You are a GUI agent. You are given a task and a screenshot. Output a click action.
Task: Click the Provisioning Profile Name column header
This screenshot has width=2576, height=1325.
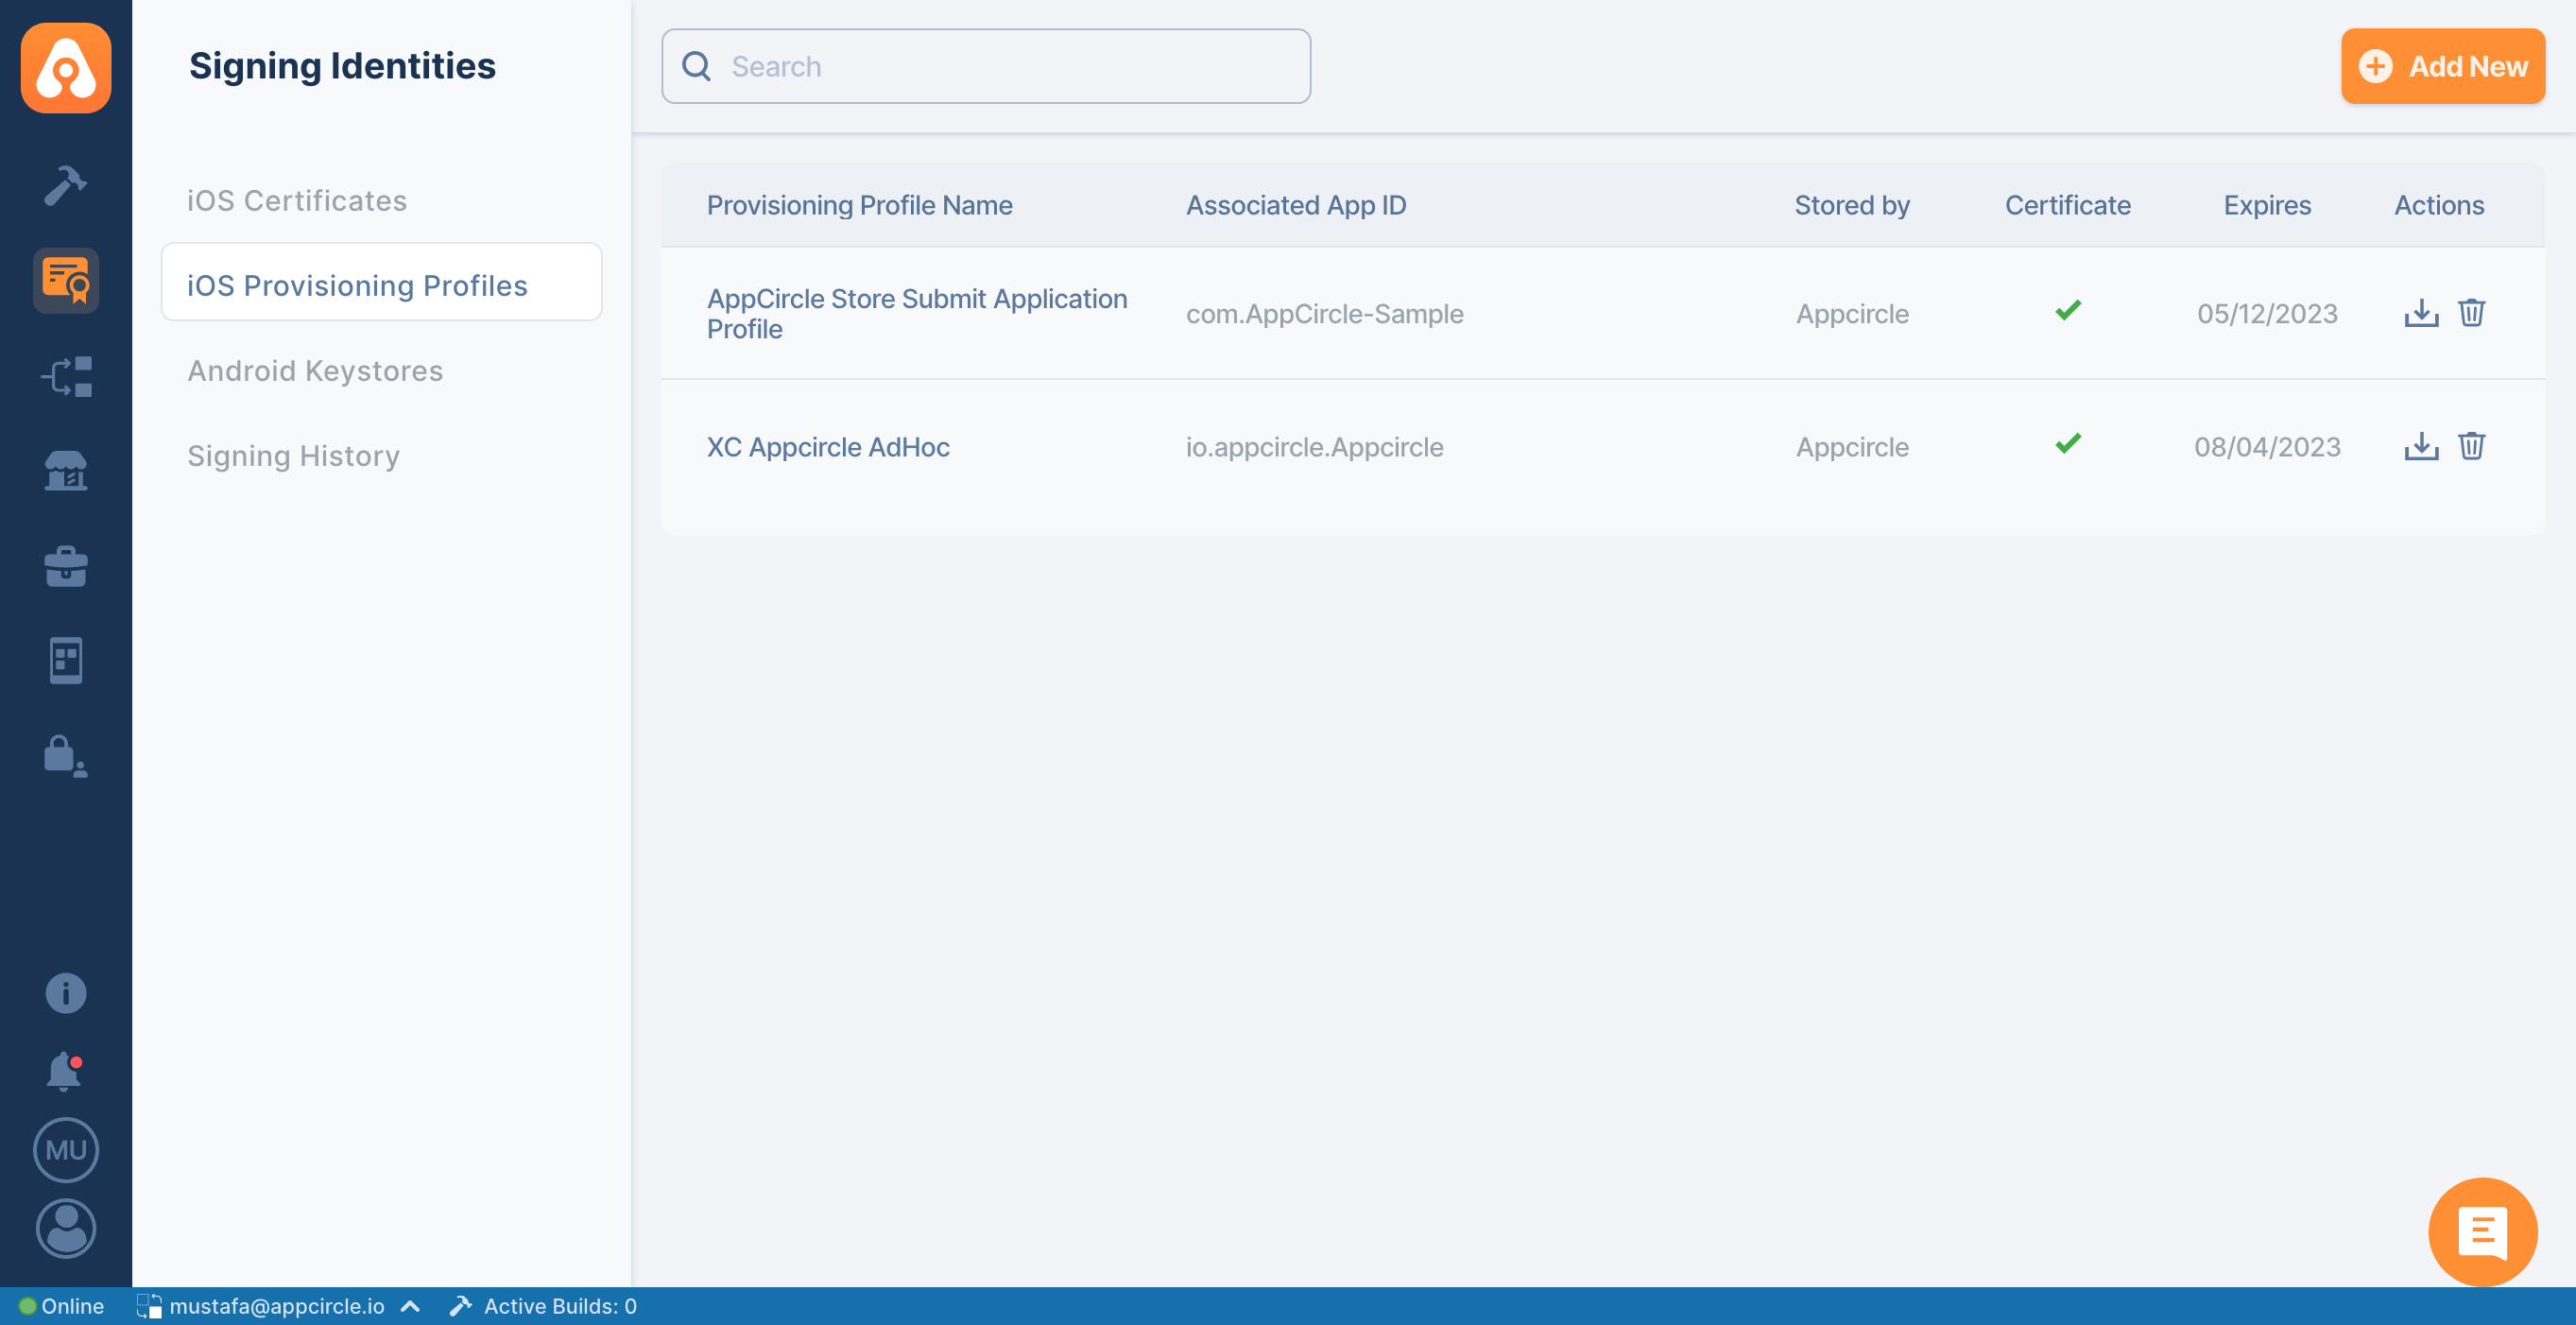[x=859, y=204]
